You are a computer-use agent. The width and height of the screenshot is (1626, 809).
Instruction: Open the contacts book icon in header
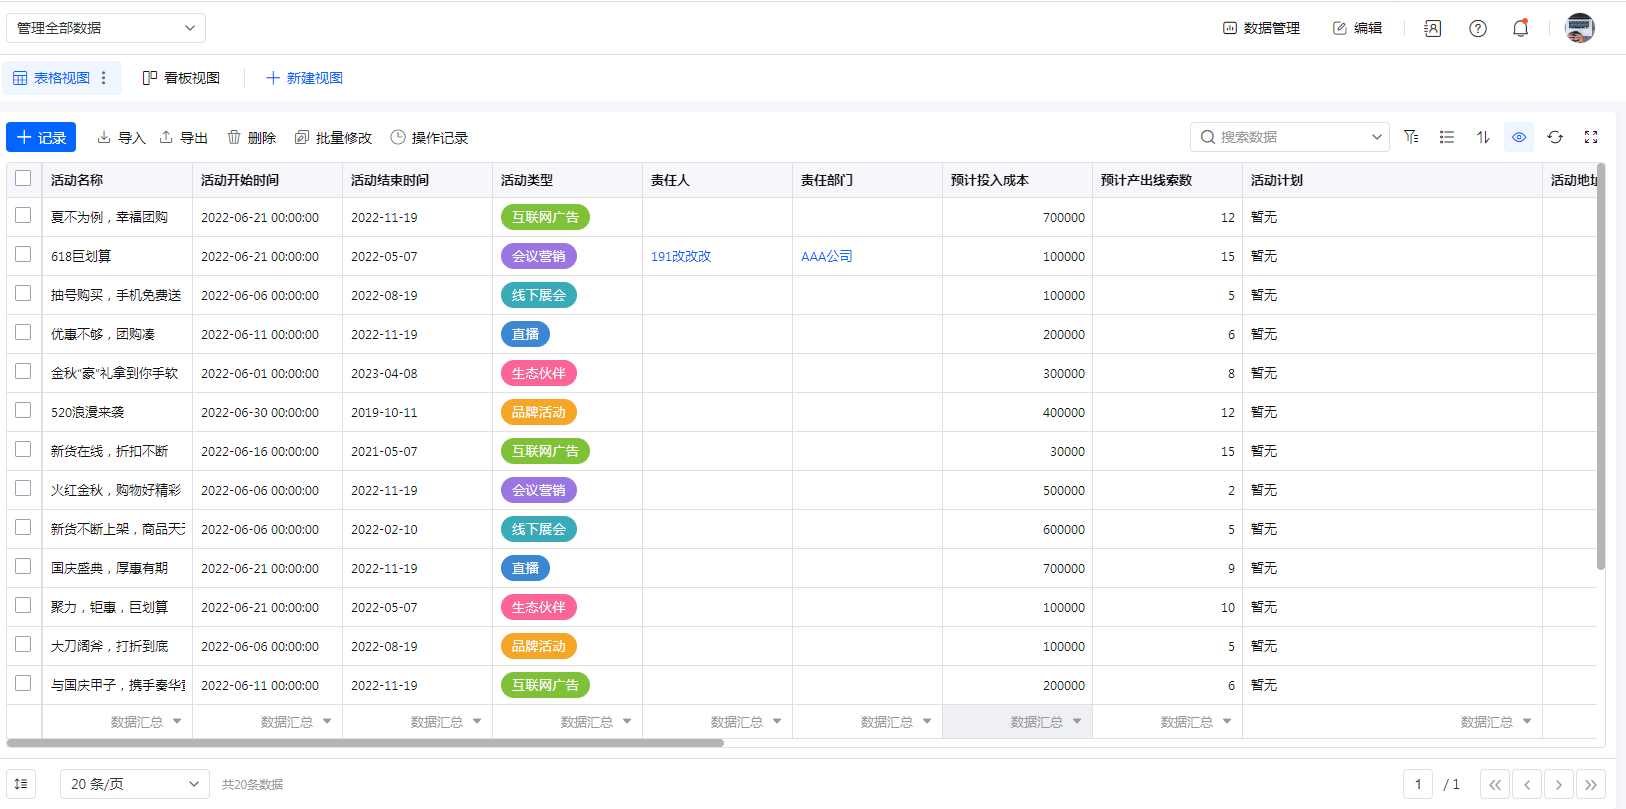1433,28
